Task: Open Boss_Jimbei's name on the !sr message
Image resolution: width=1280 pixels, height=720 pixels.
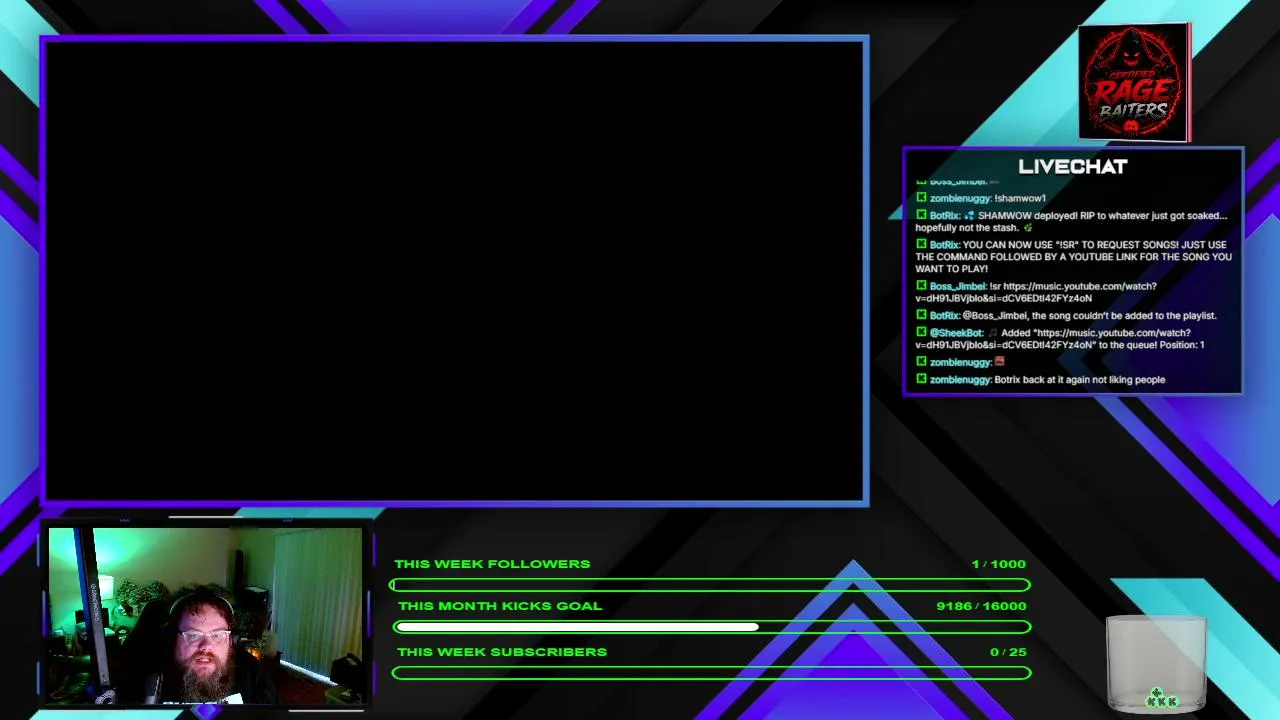Action: tap(958, 286)
